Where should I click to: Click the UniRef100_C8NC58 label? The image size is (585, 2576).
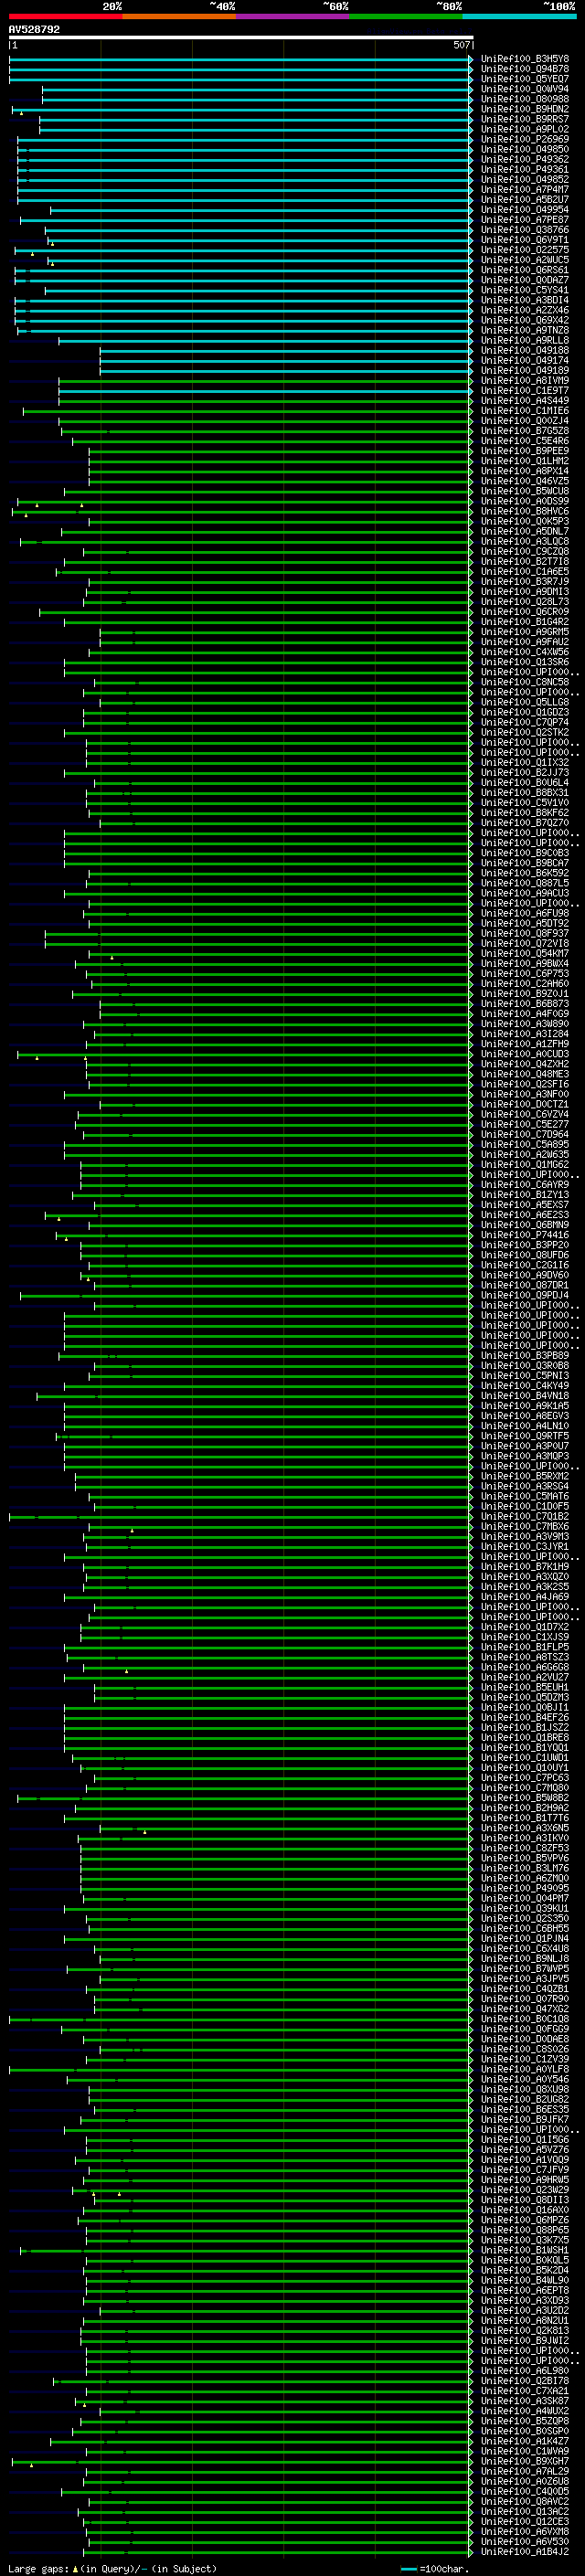524,682
